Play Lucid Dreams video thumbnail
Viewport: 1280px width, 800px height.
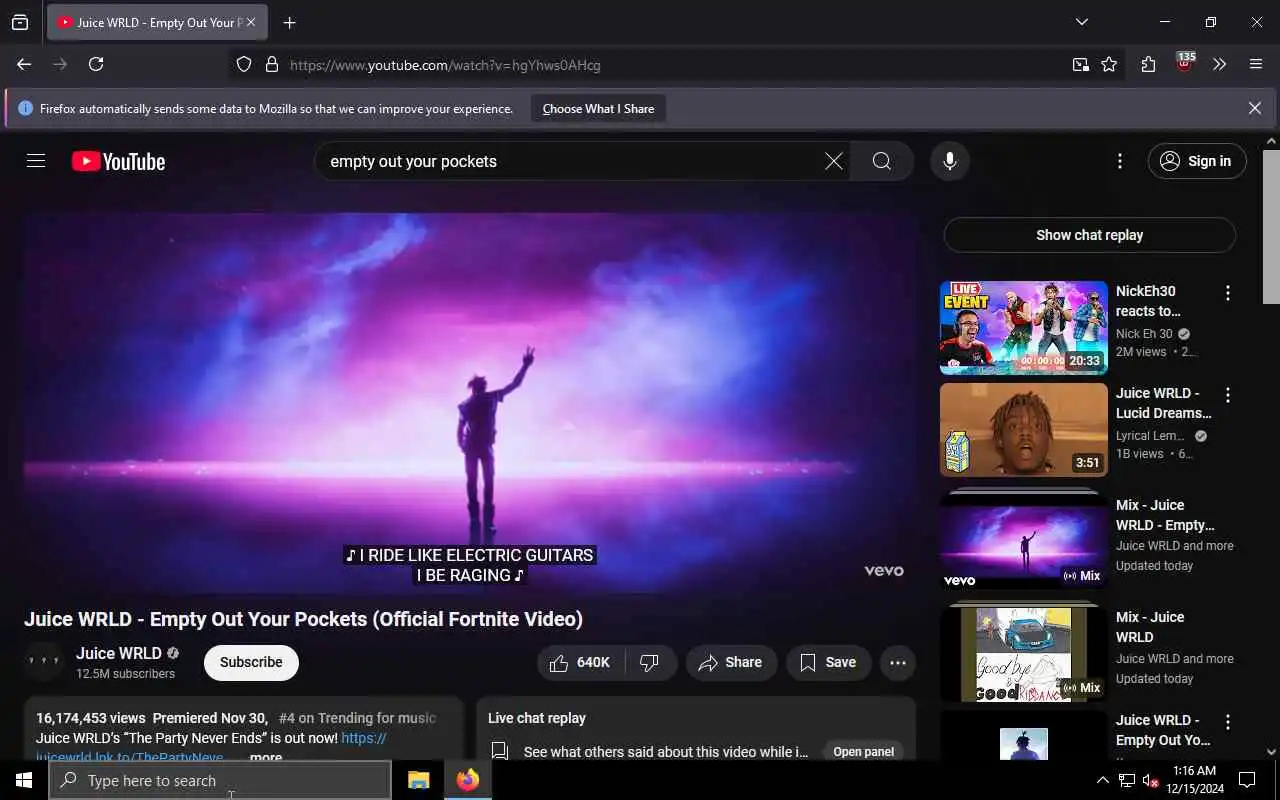point(1023,430)
